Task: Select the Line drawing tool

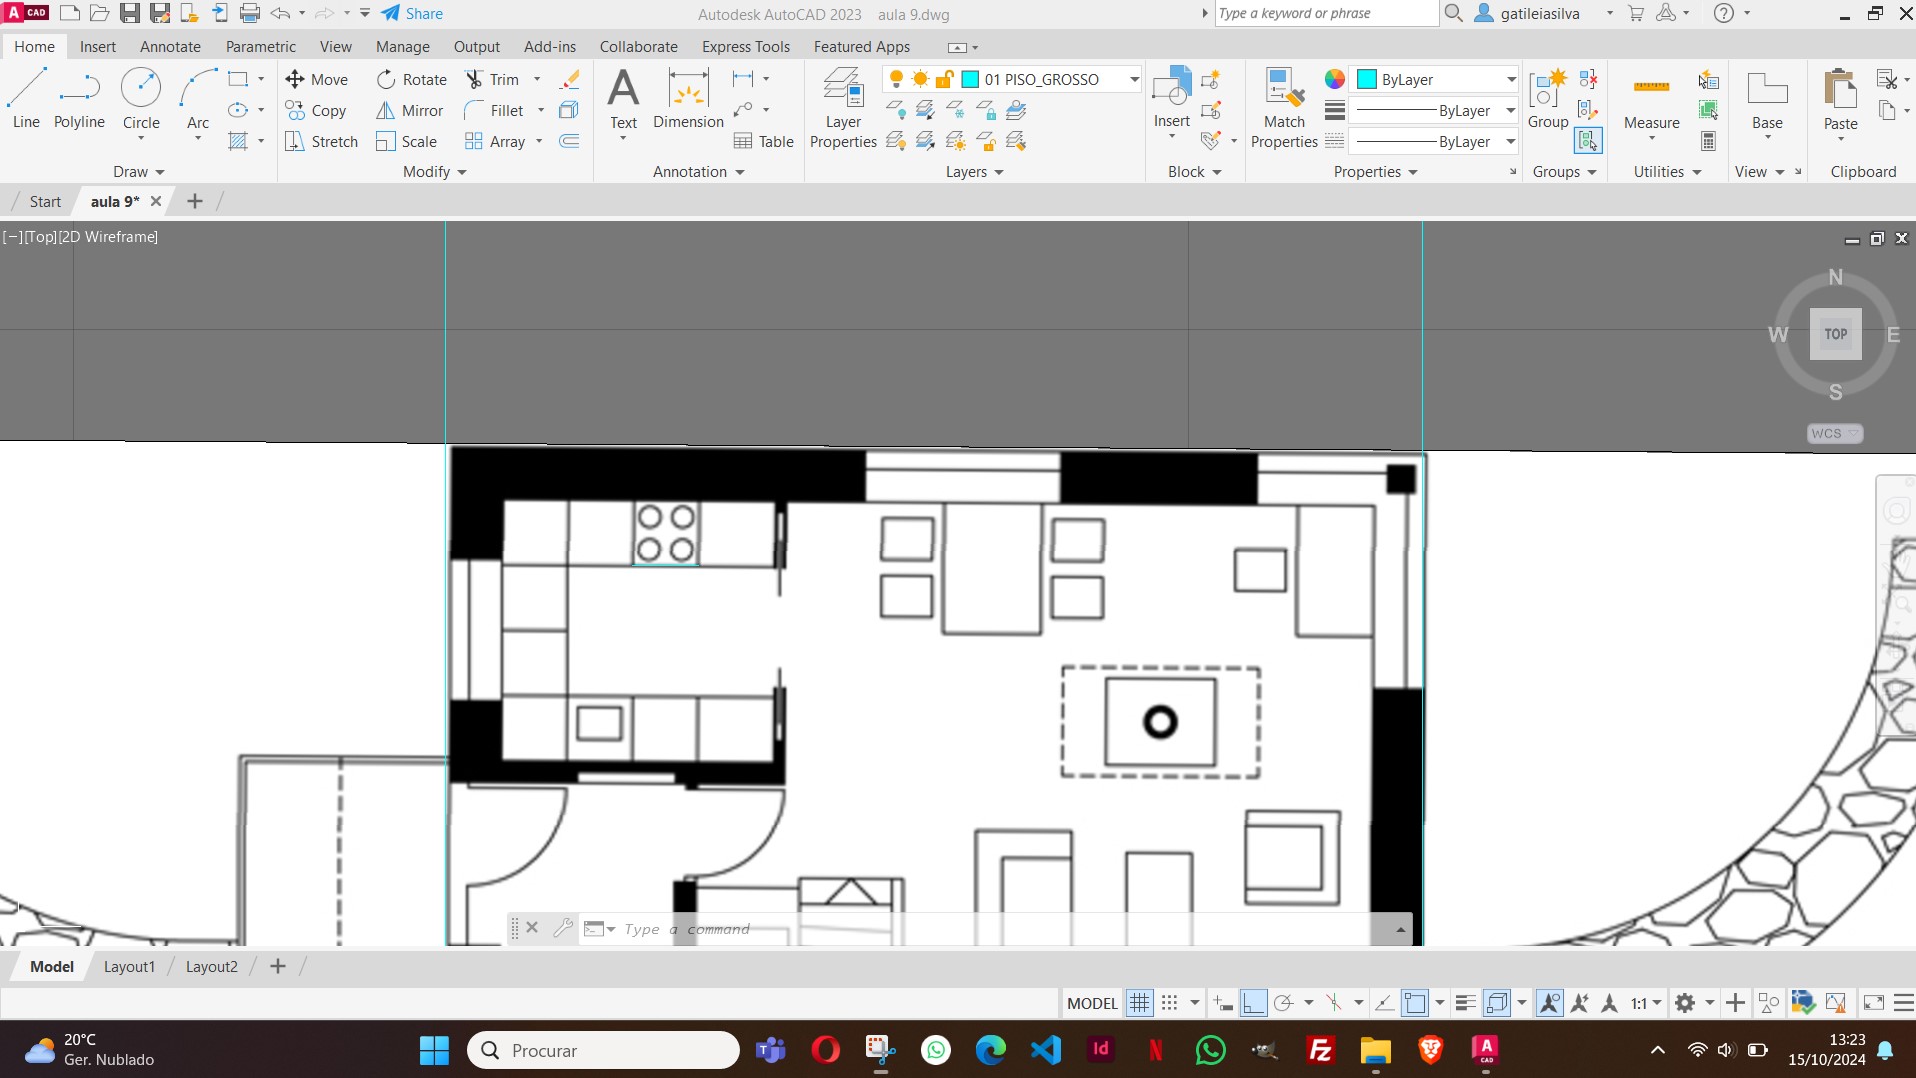Action: pos(26,99)
